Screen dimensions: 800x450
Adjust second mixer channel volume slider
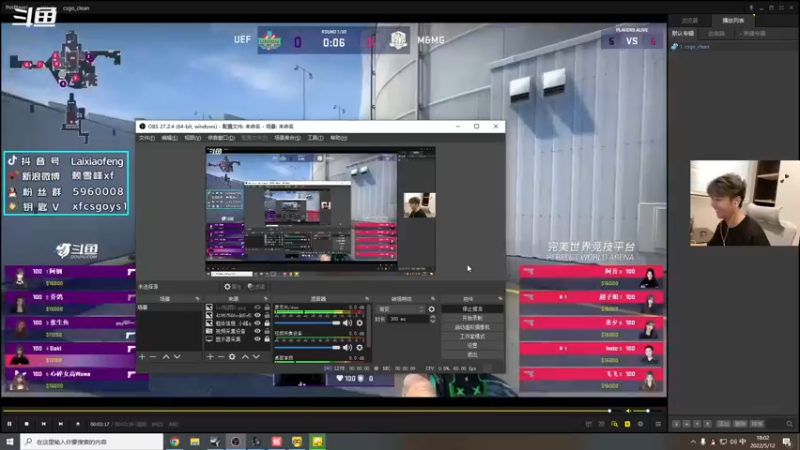(307, 347)
